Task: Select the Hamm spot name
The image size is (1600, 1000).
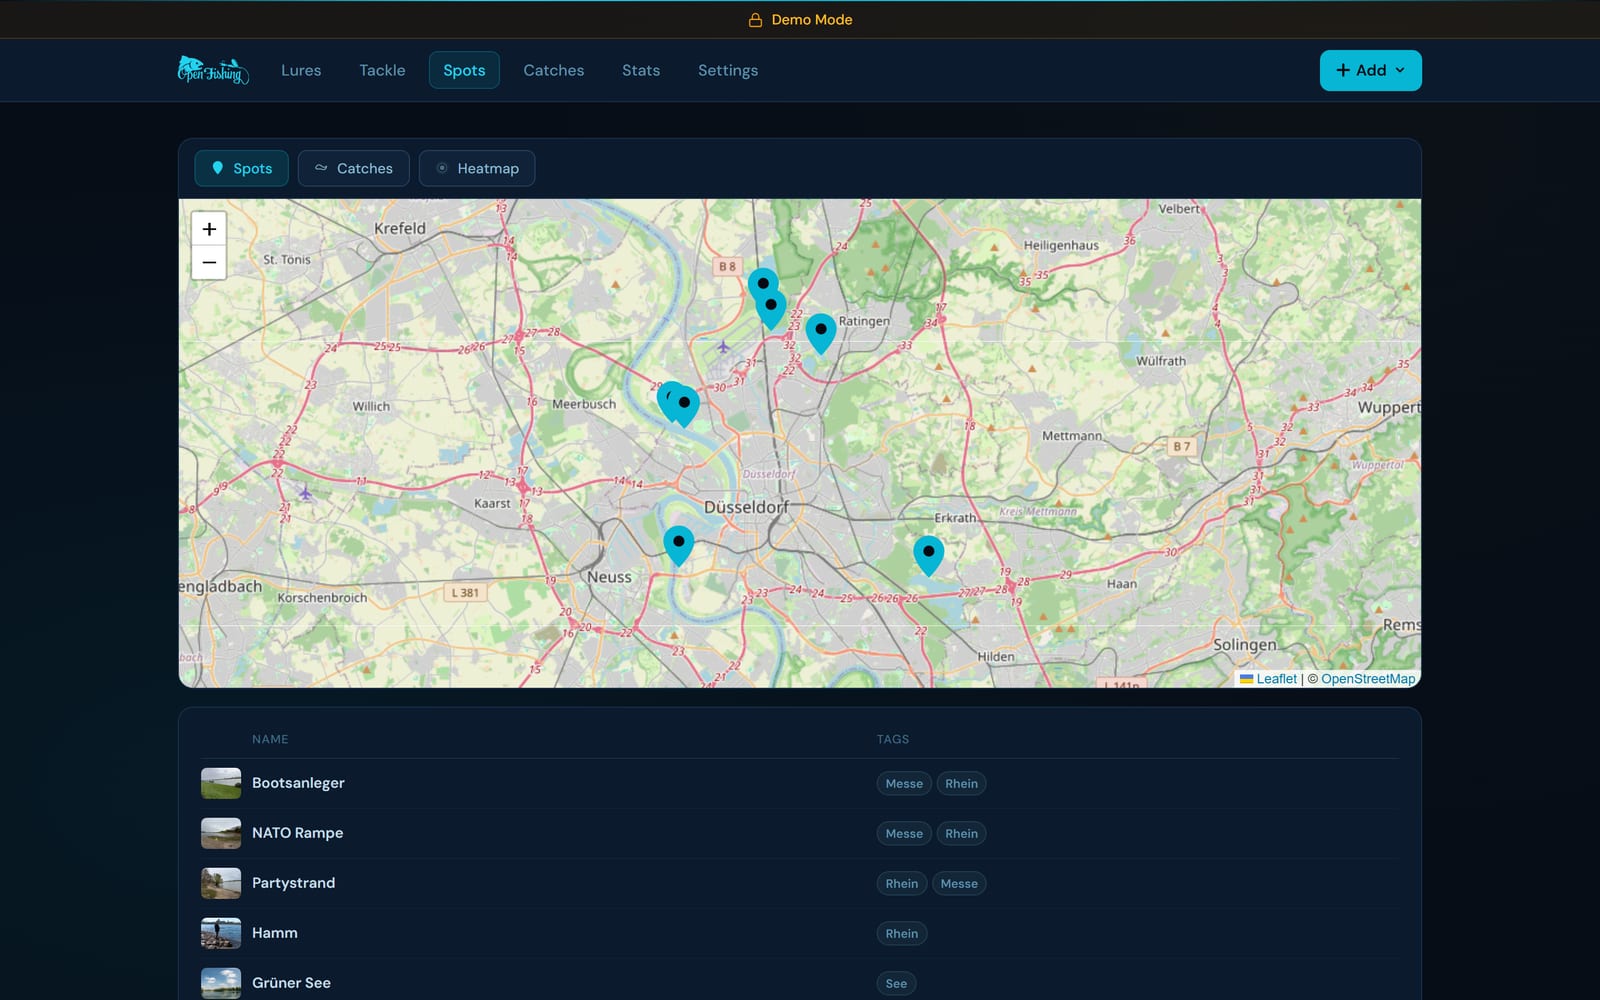Action: [x=274, y=933]
